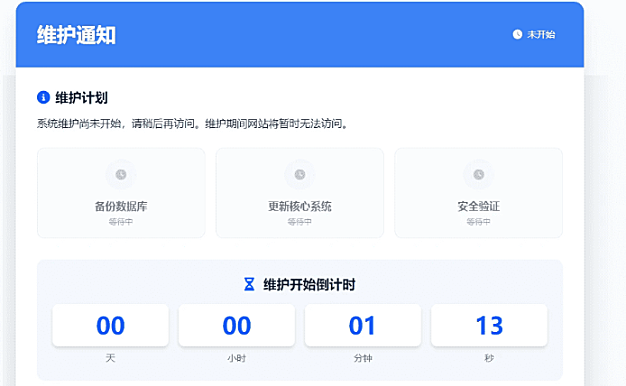The image size is (626, 386).
Task: Select the 更新核心系统 card title
Action: point(300,206)
